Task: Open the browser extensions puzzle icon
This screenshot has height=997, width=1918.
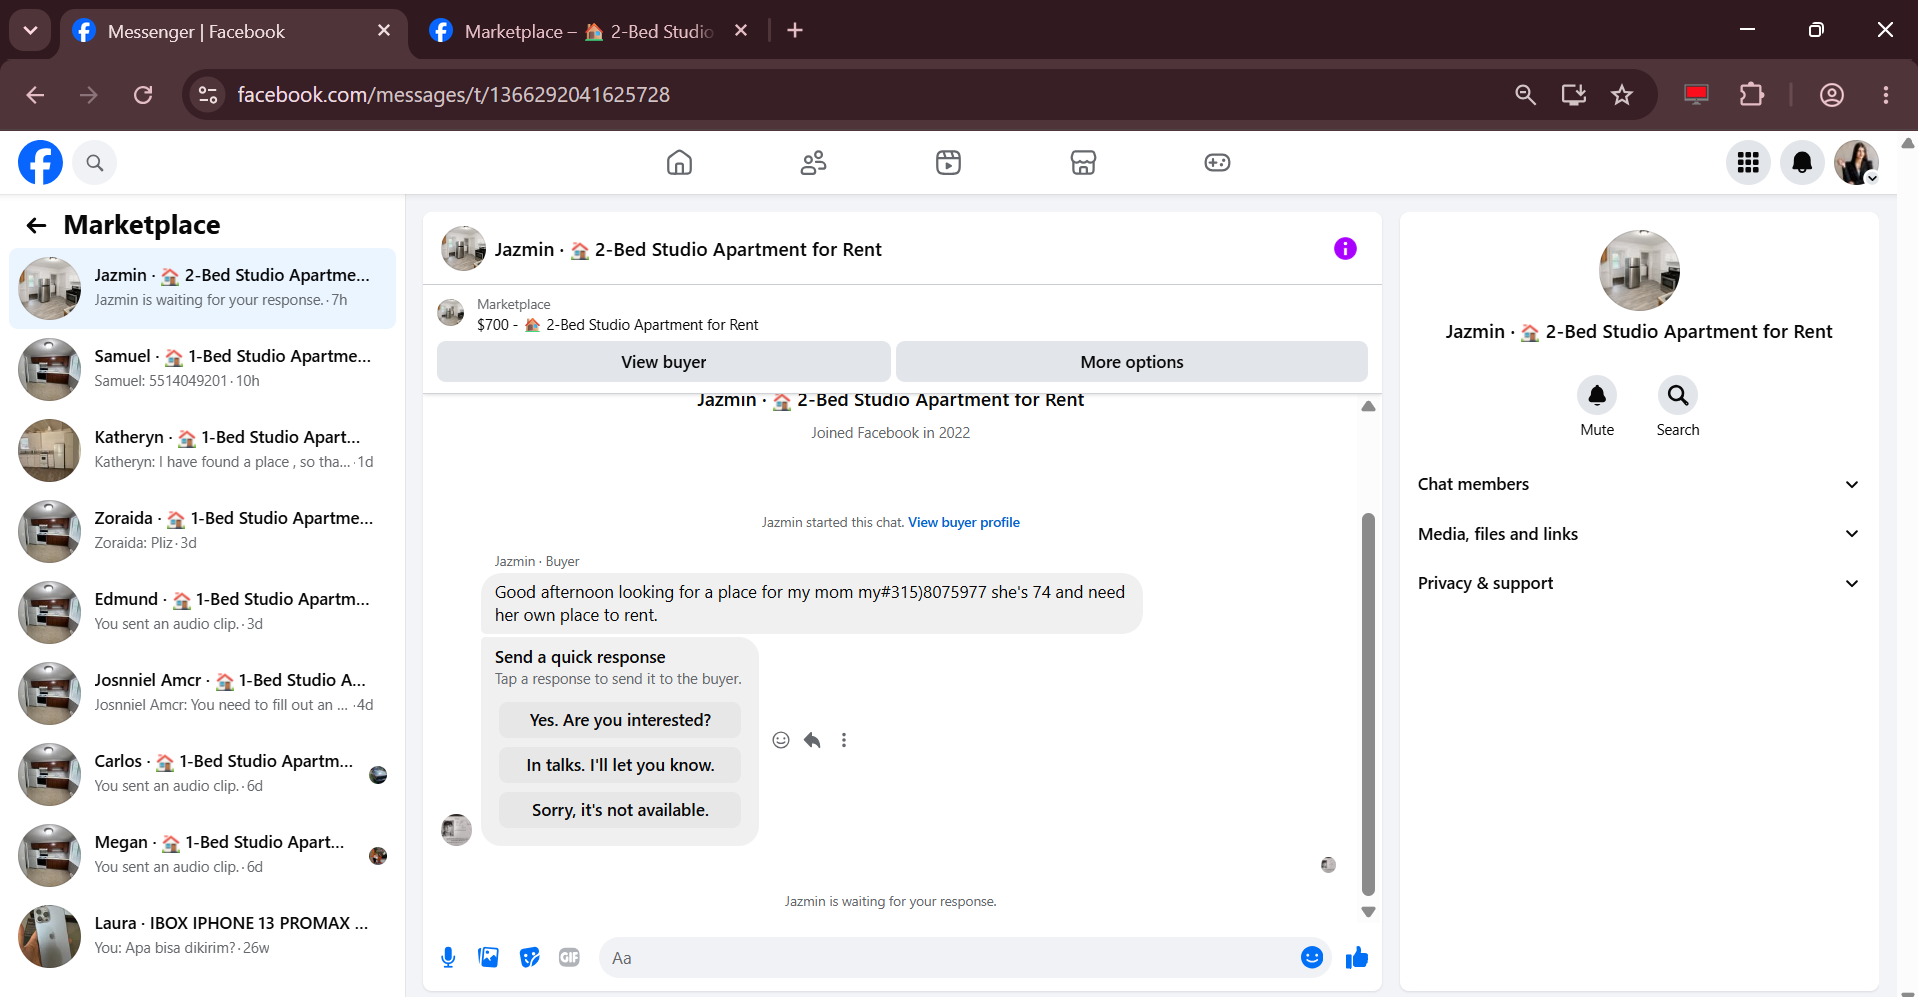Action: (1751, 95)
